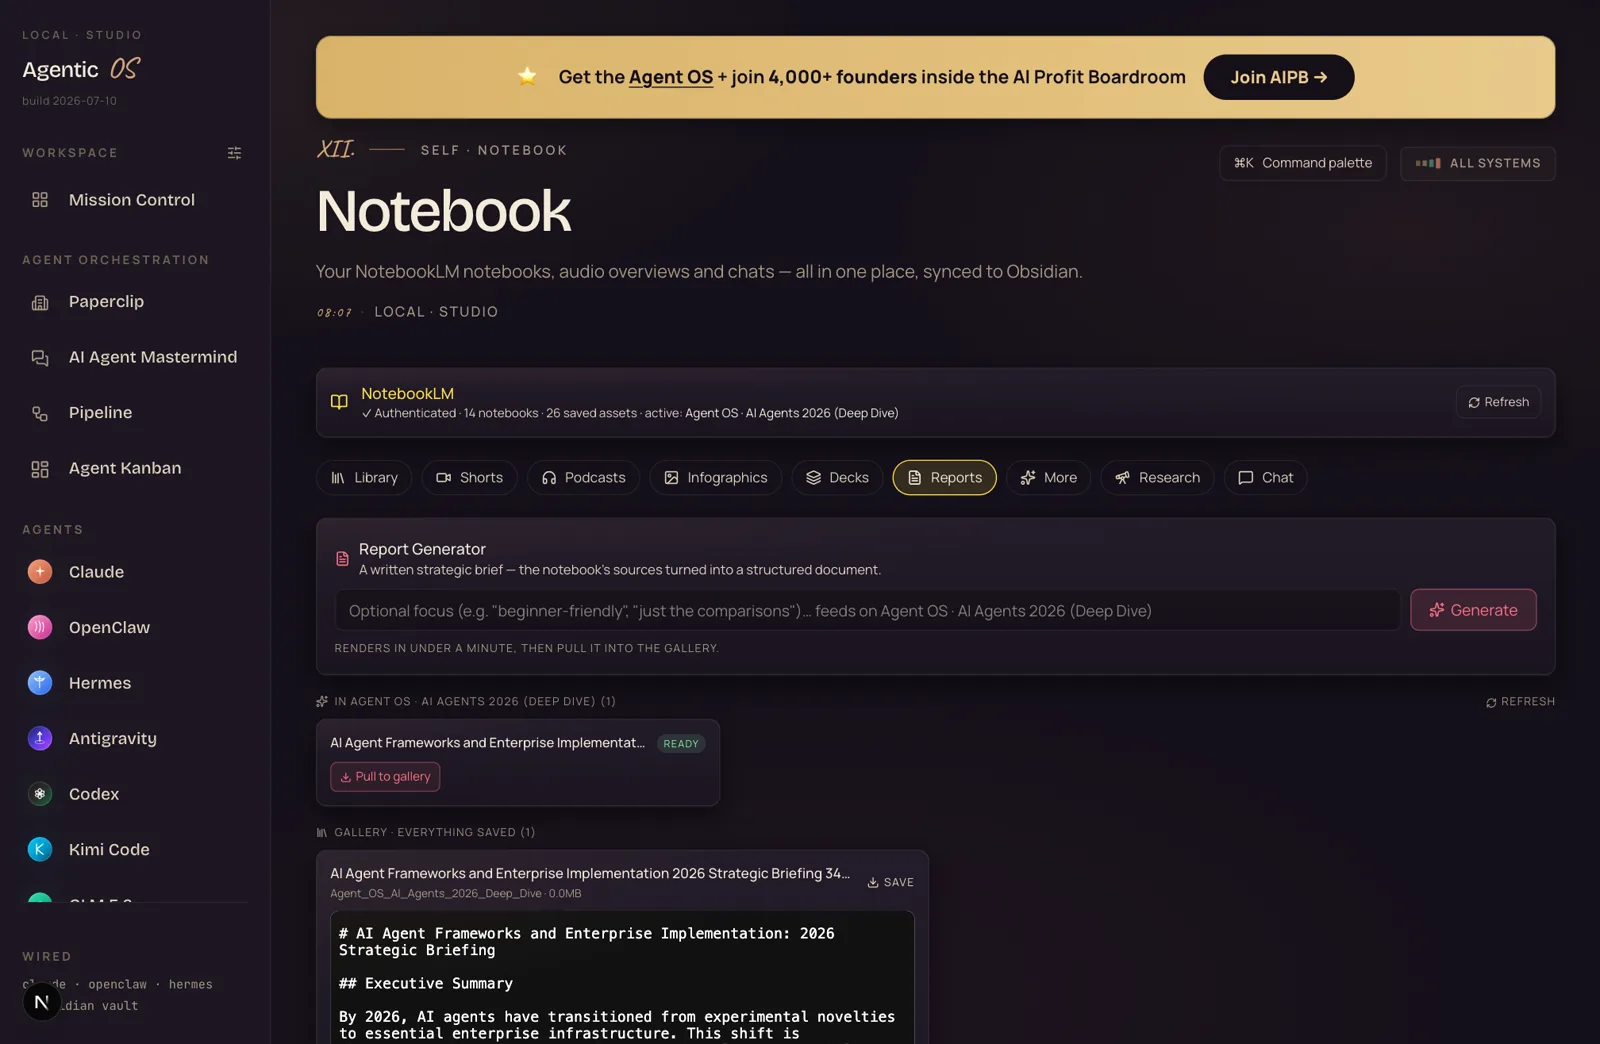The image size is (1600, 1044).
Task: Click the workspace settings sliders icon
Action: coord(234,153)
